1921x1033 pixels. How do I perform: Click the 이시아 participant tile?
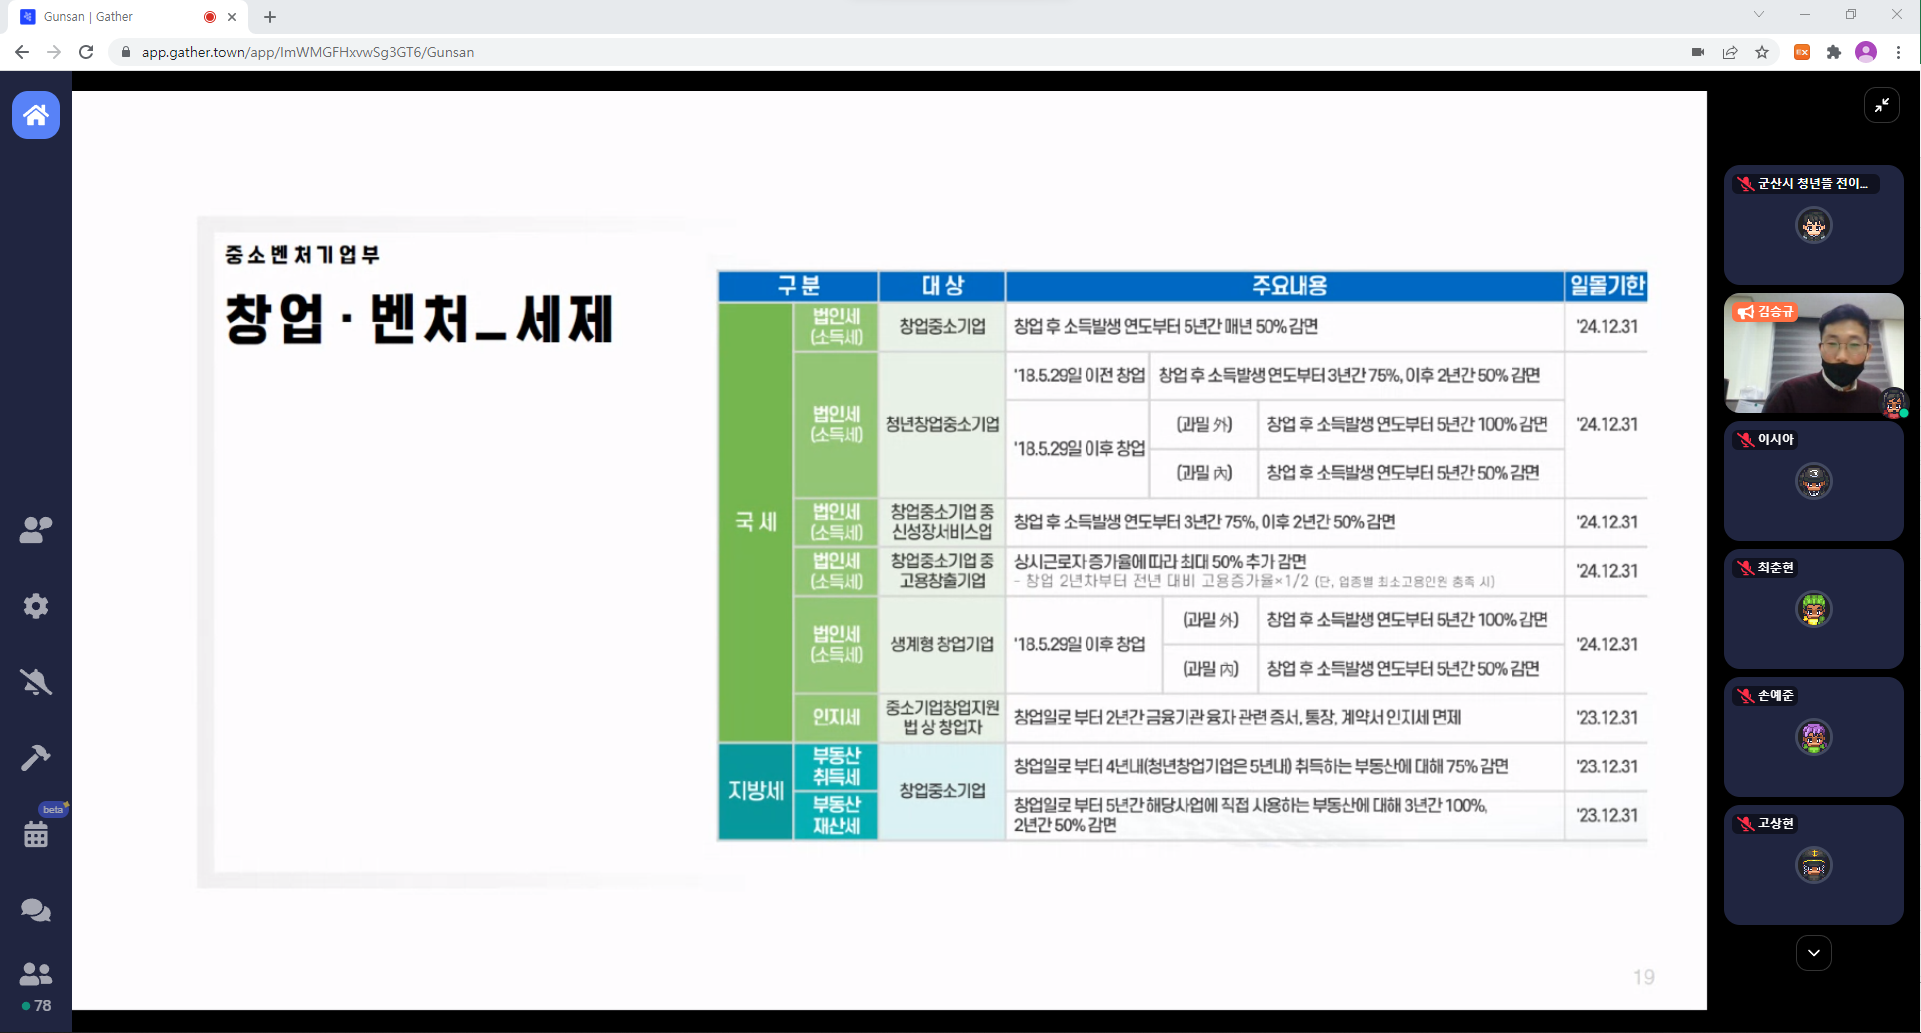pyautogui.click(x=1813, y=481)
